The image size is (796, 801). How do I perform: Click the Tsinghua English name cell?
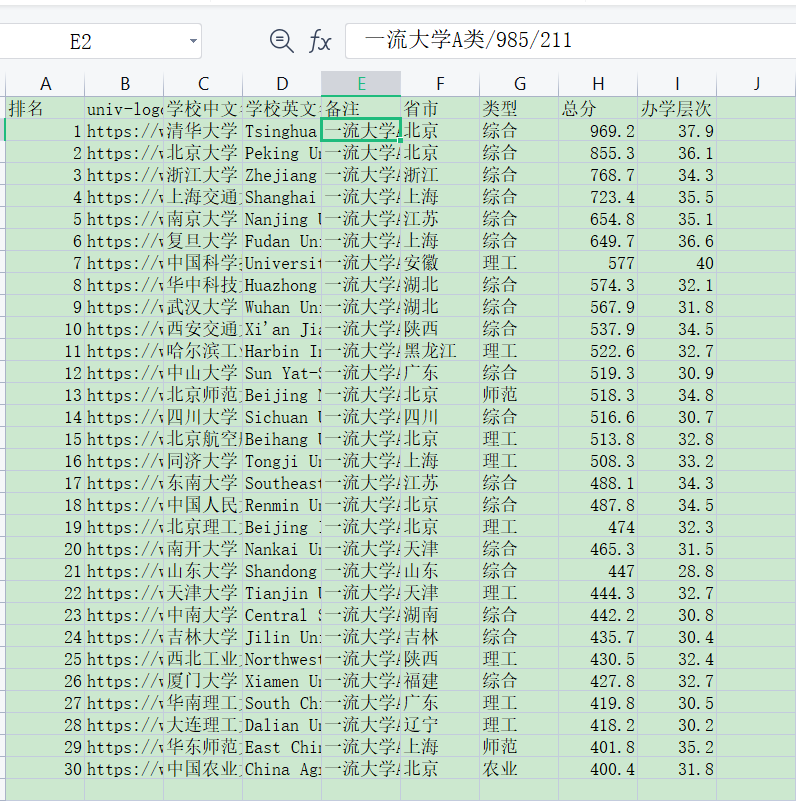click(x=282, y=131)
